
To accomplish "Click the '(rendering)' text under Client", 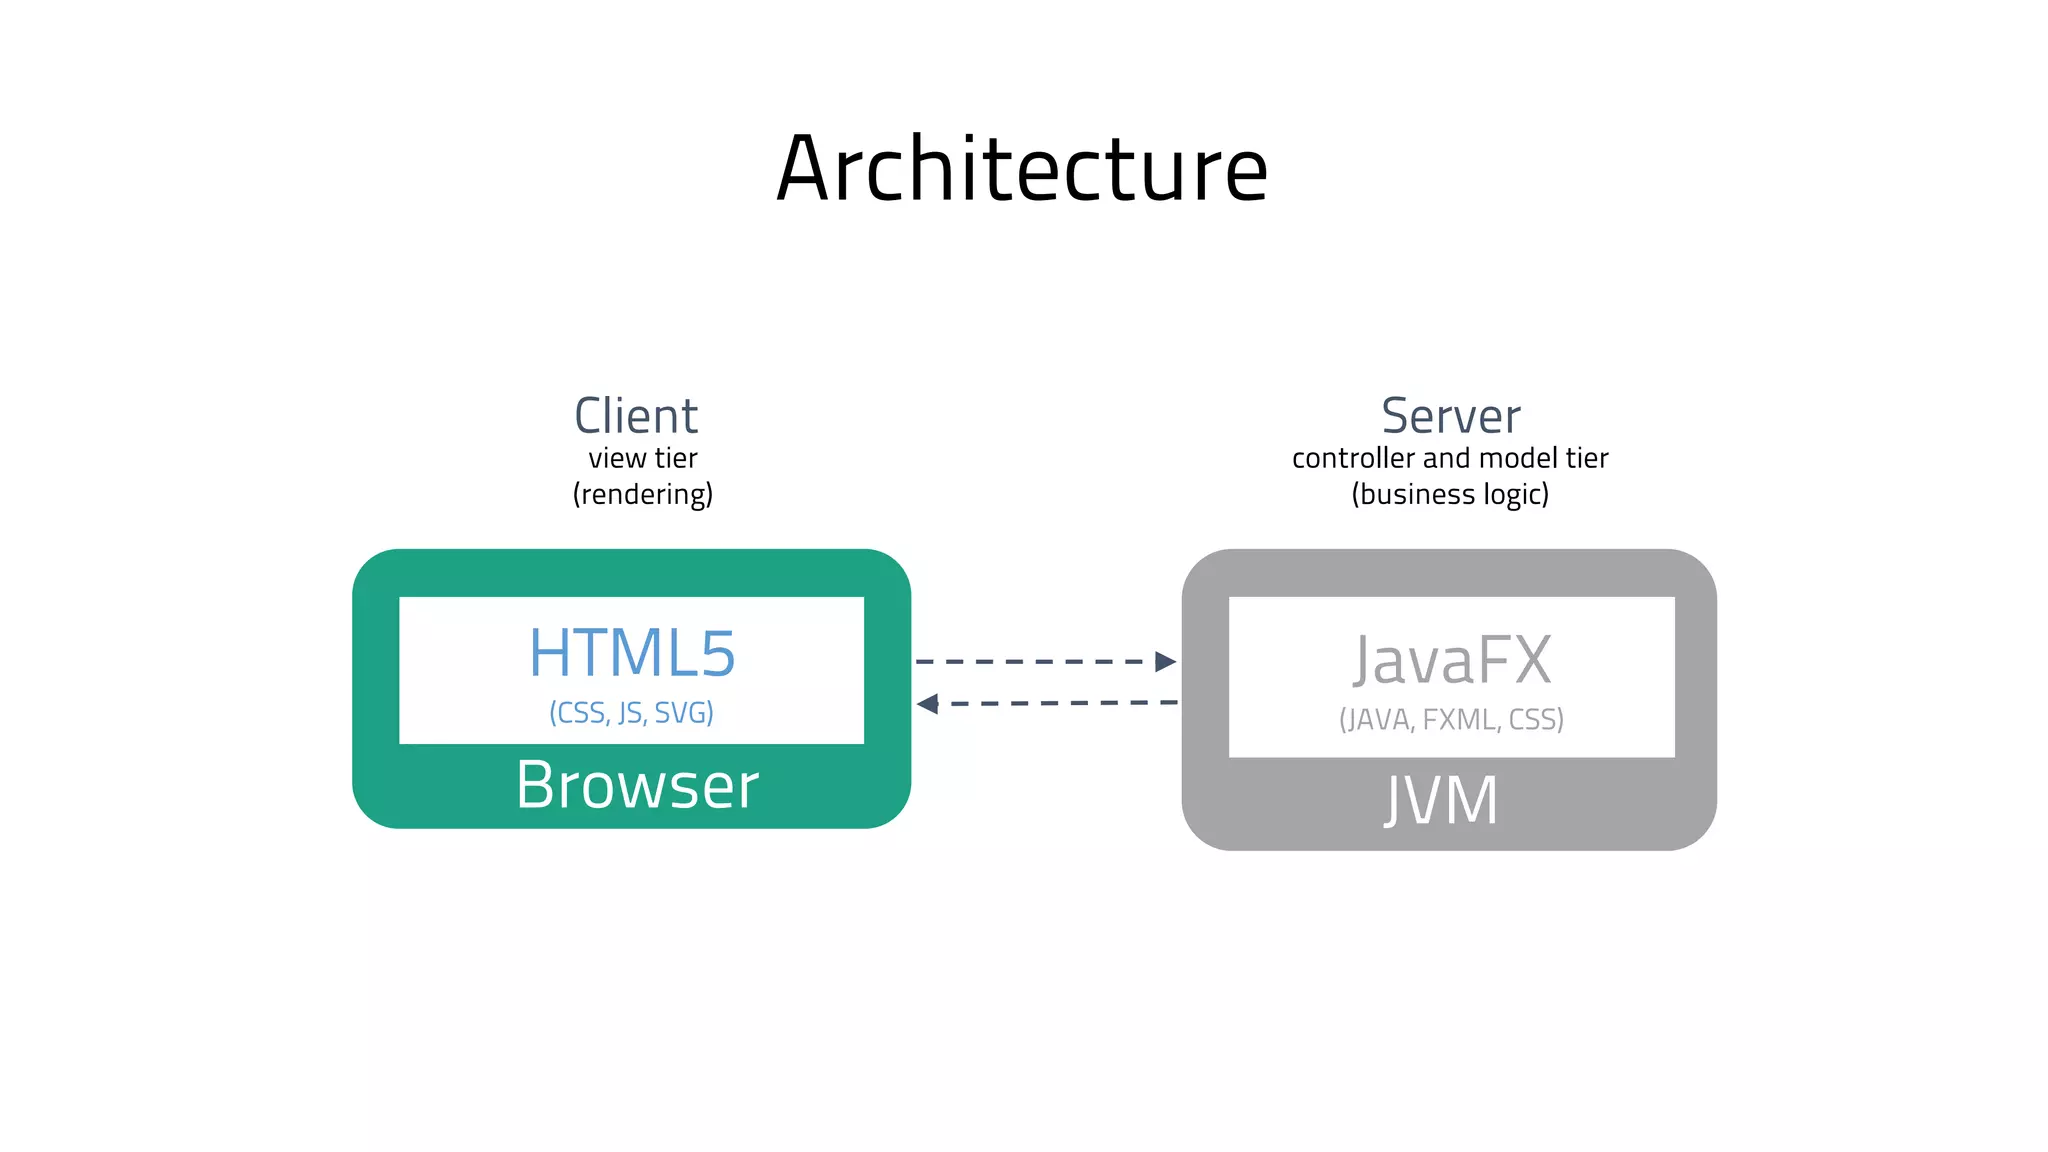I will click(642, 494).
